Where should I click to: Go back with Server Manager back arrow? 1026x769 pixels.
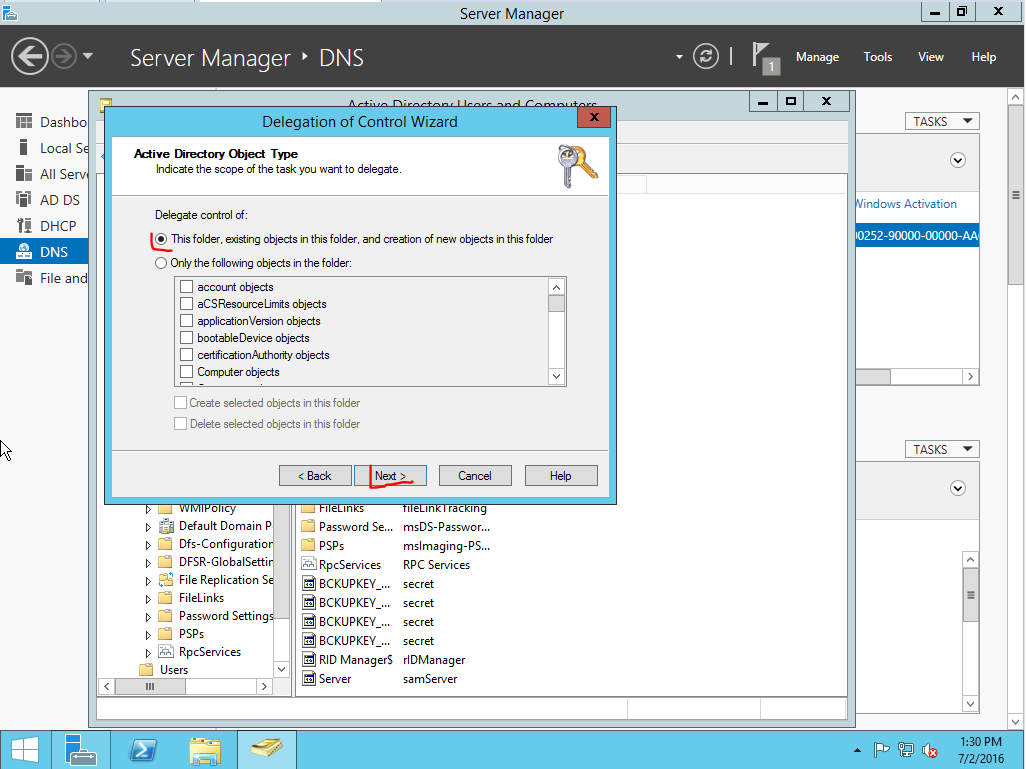point(29,56)
